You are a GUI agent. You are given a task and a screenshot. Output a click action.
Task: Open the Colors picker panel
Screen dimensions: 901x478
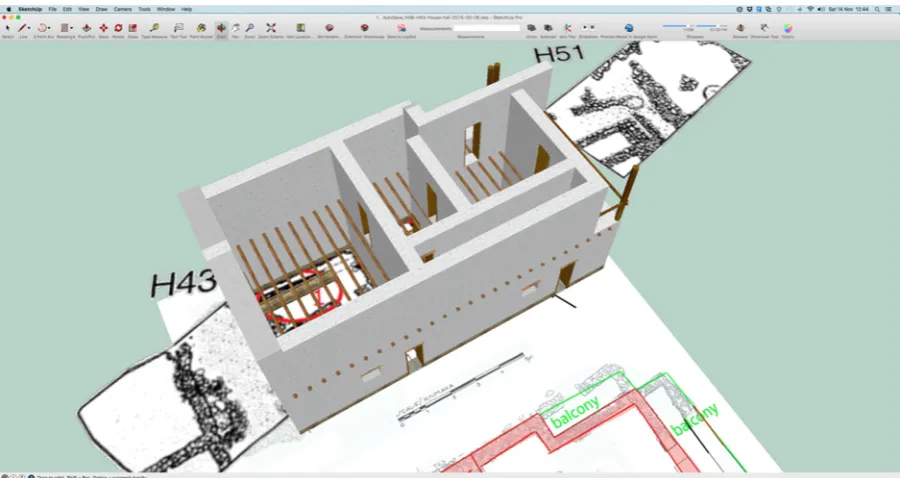(788, 28)
